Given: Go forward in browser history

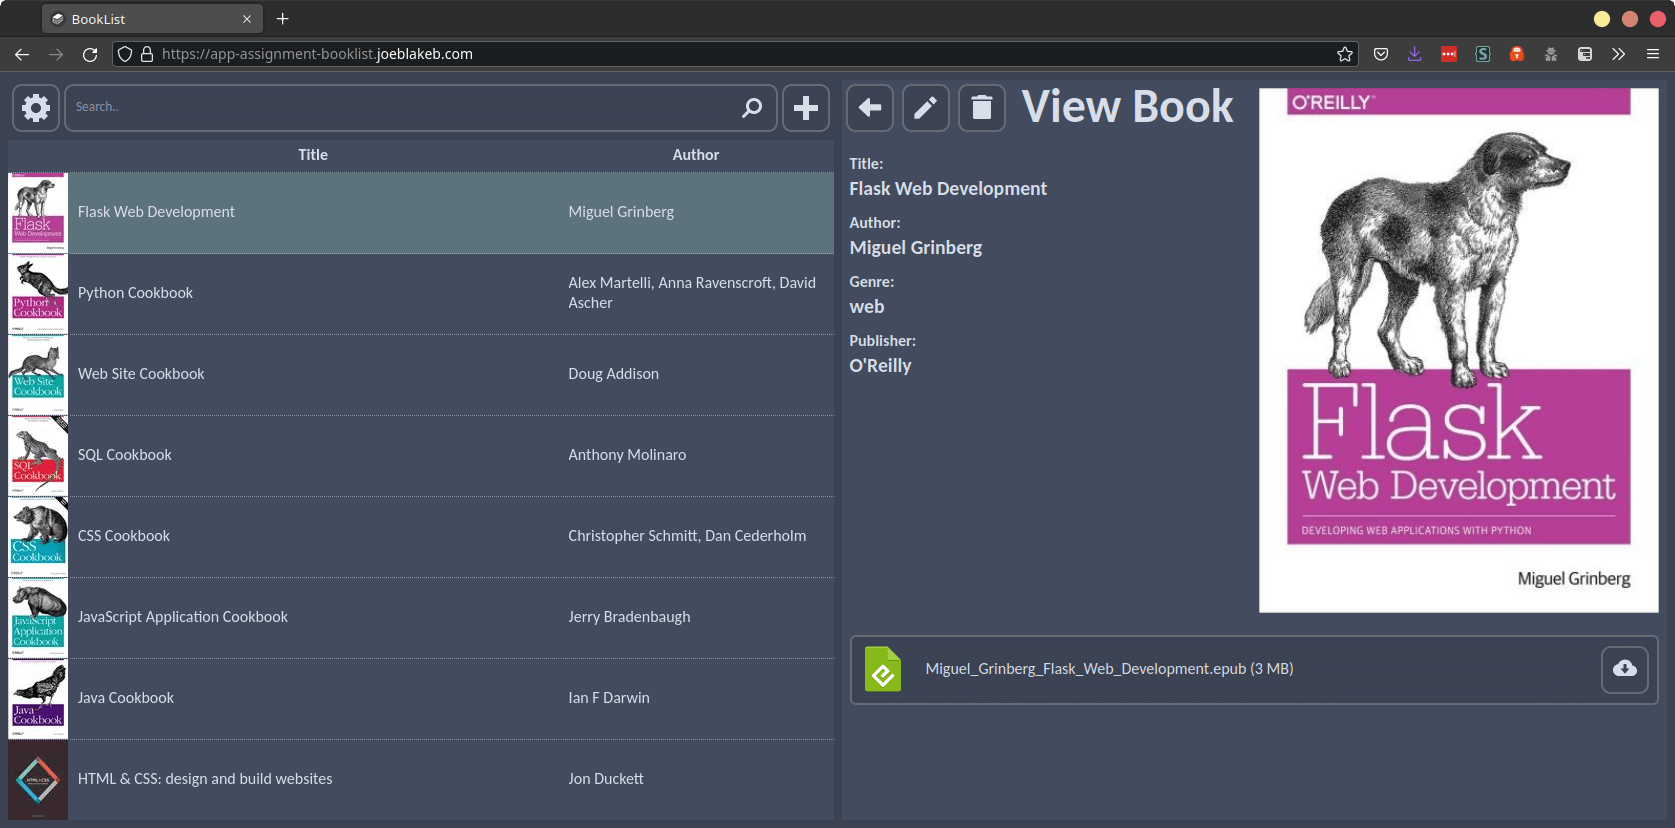Looking at the screenshot, I should pos(56,54).
